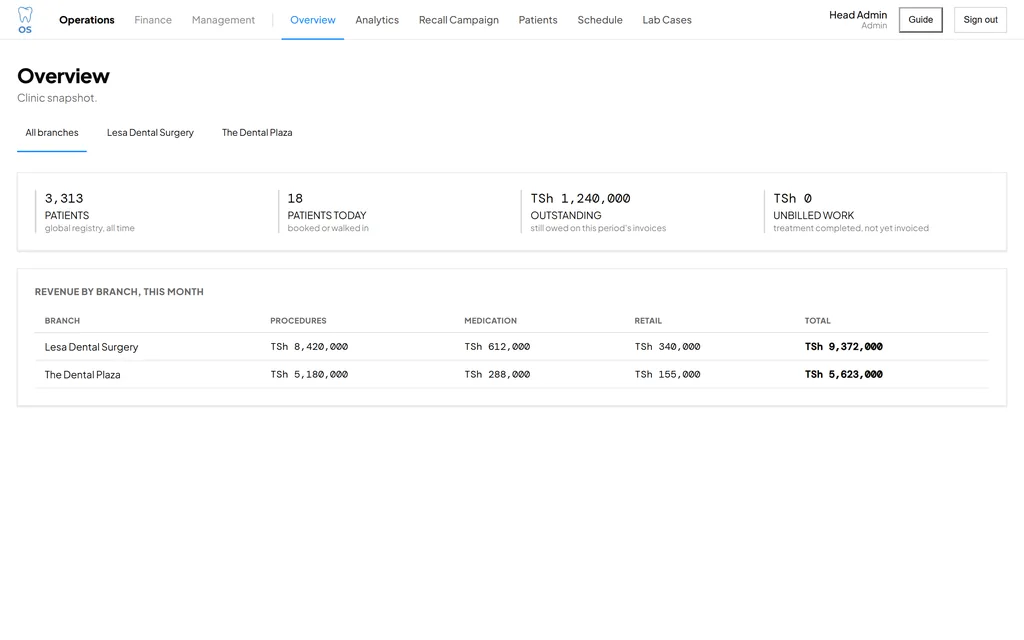Click total value TSh 9,372,000
The width and height of the screenshot is (1024, 640).
[x=844, y=347]
